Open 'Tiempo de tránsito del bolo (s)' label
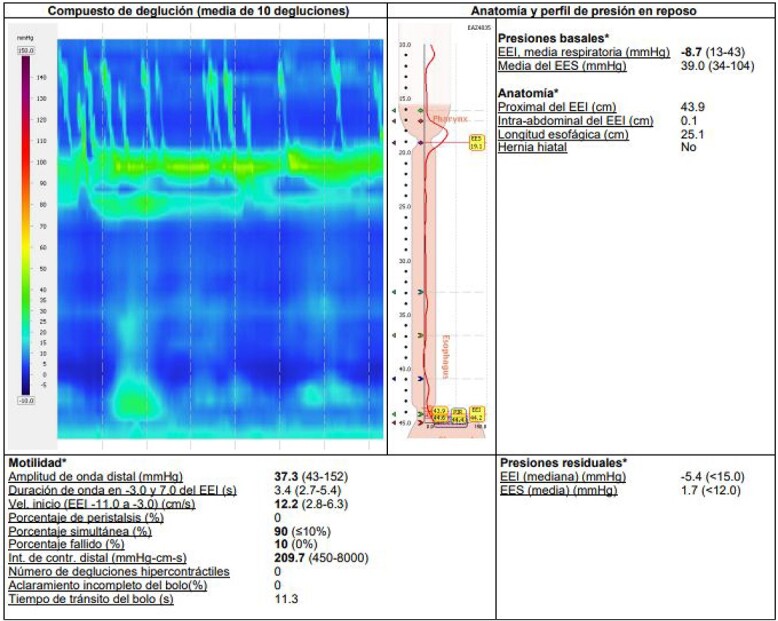Screen dimensions: 778x621 coord(91,599)
